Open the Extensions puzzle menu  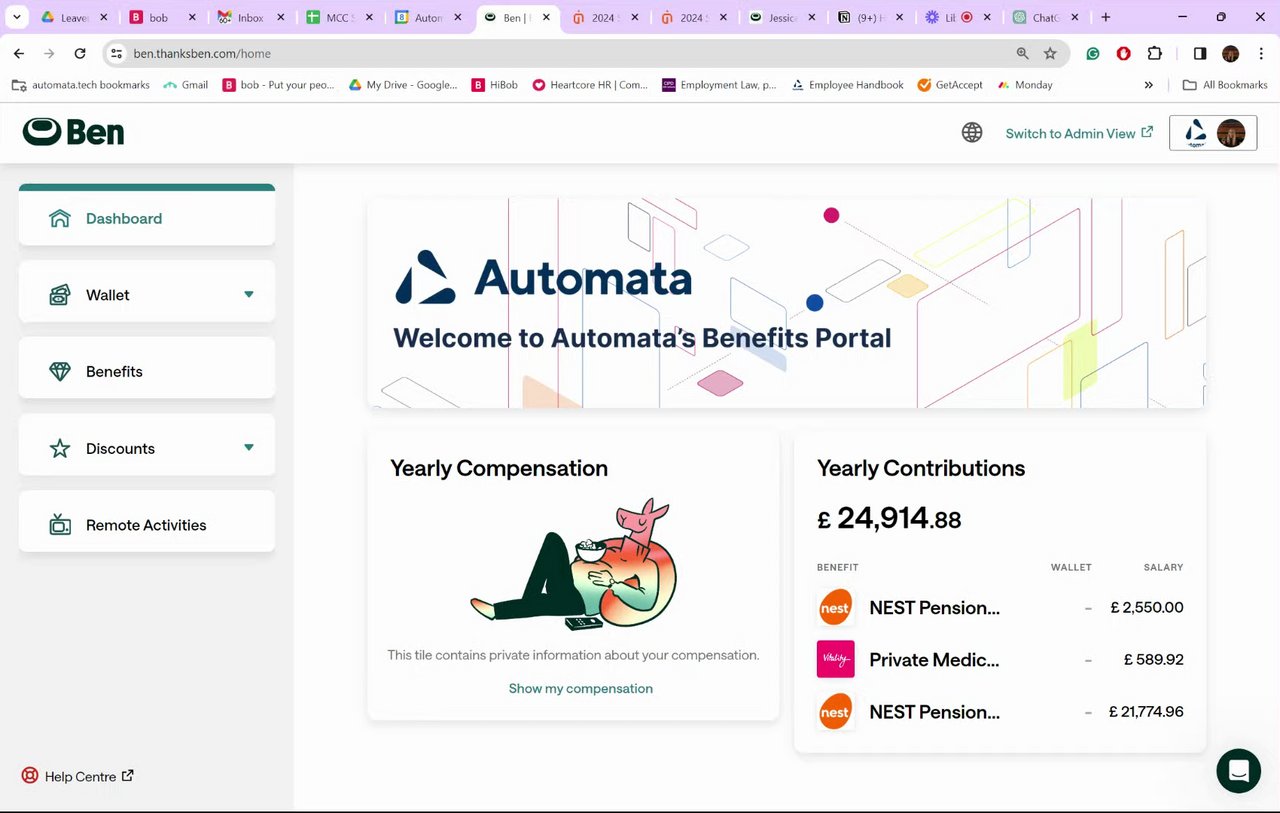pyautogui.click(x=1154, y=54)
